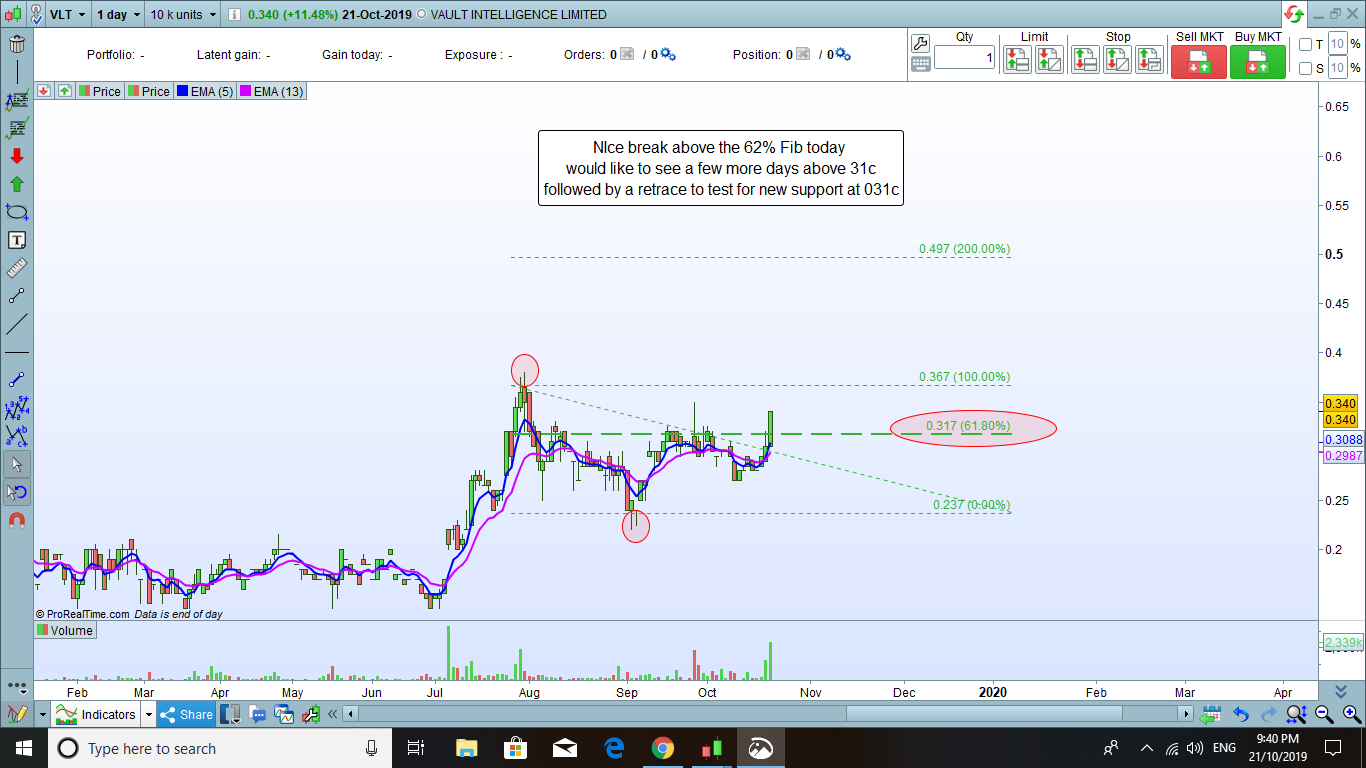Click the zoom in magnifier icon
Image resolution: width=1366 pixels, height=768 pixels.
coord(1351,714)
